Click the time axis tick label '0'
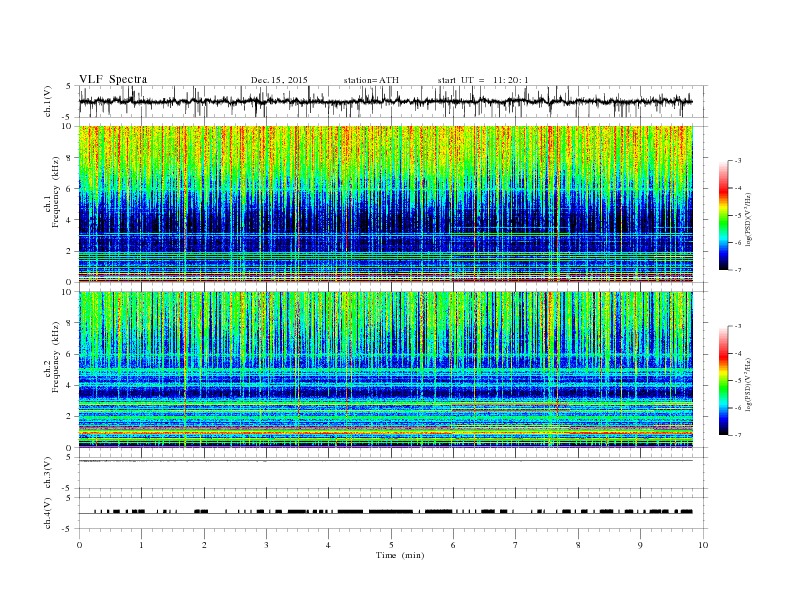 pos(79,545)
